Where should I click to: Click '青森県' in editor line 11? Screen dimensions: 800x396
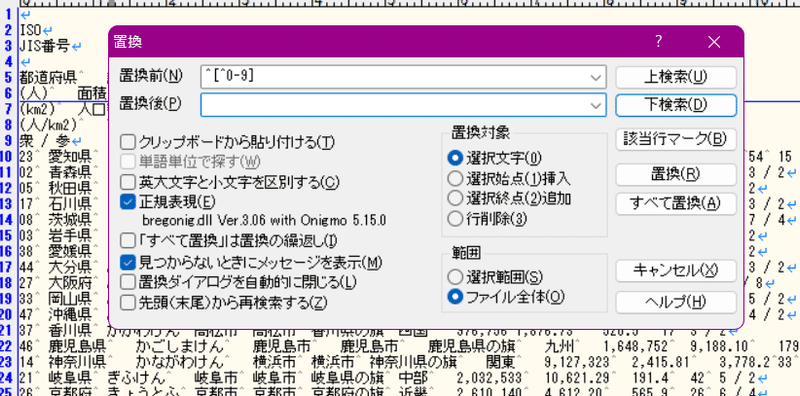tap(70, 171)
